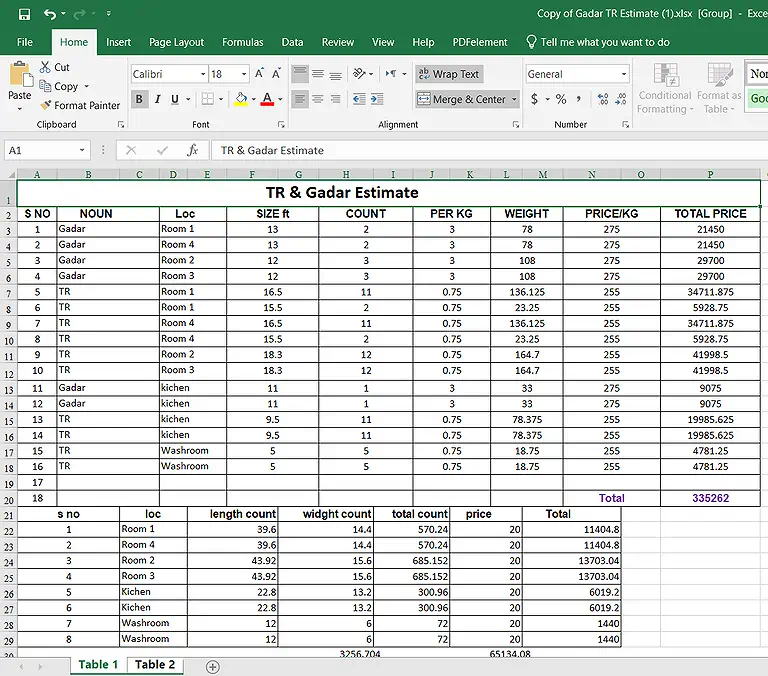Add new sheet with plus button
This screenshot has width=768, height=676.
tap(213, 667)
